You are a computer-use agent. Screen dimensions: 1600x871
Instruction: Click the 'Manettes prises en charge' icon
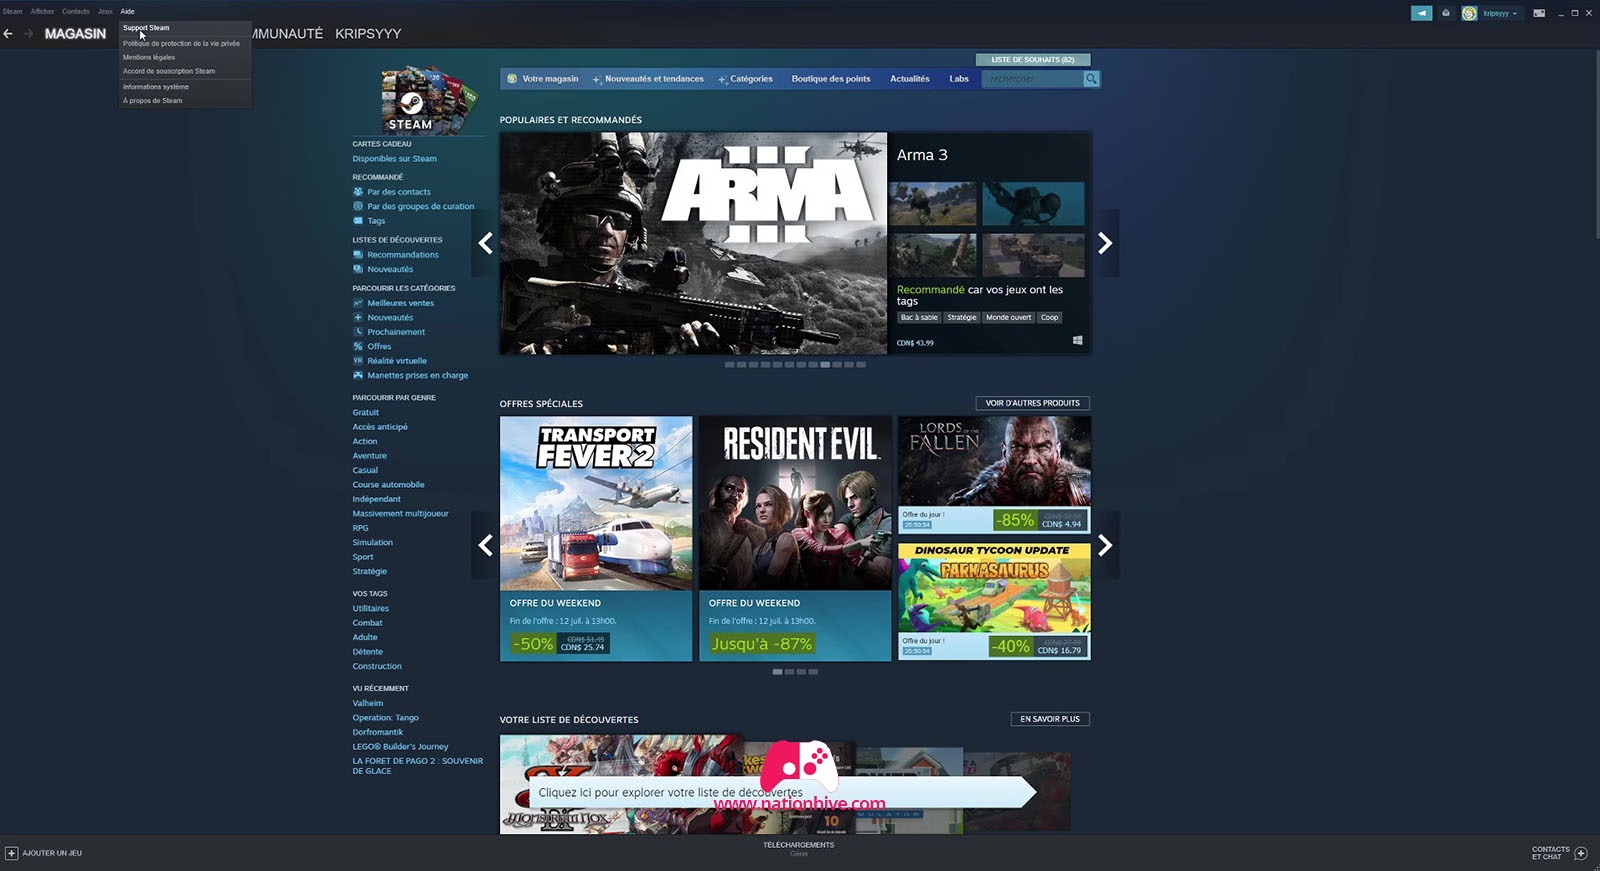click(x=358, y=375)
